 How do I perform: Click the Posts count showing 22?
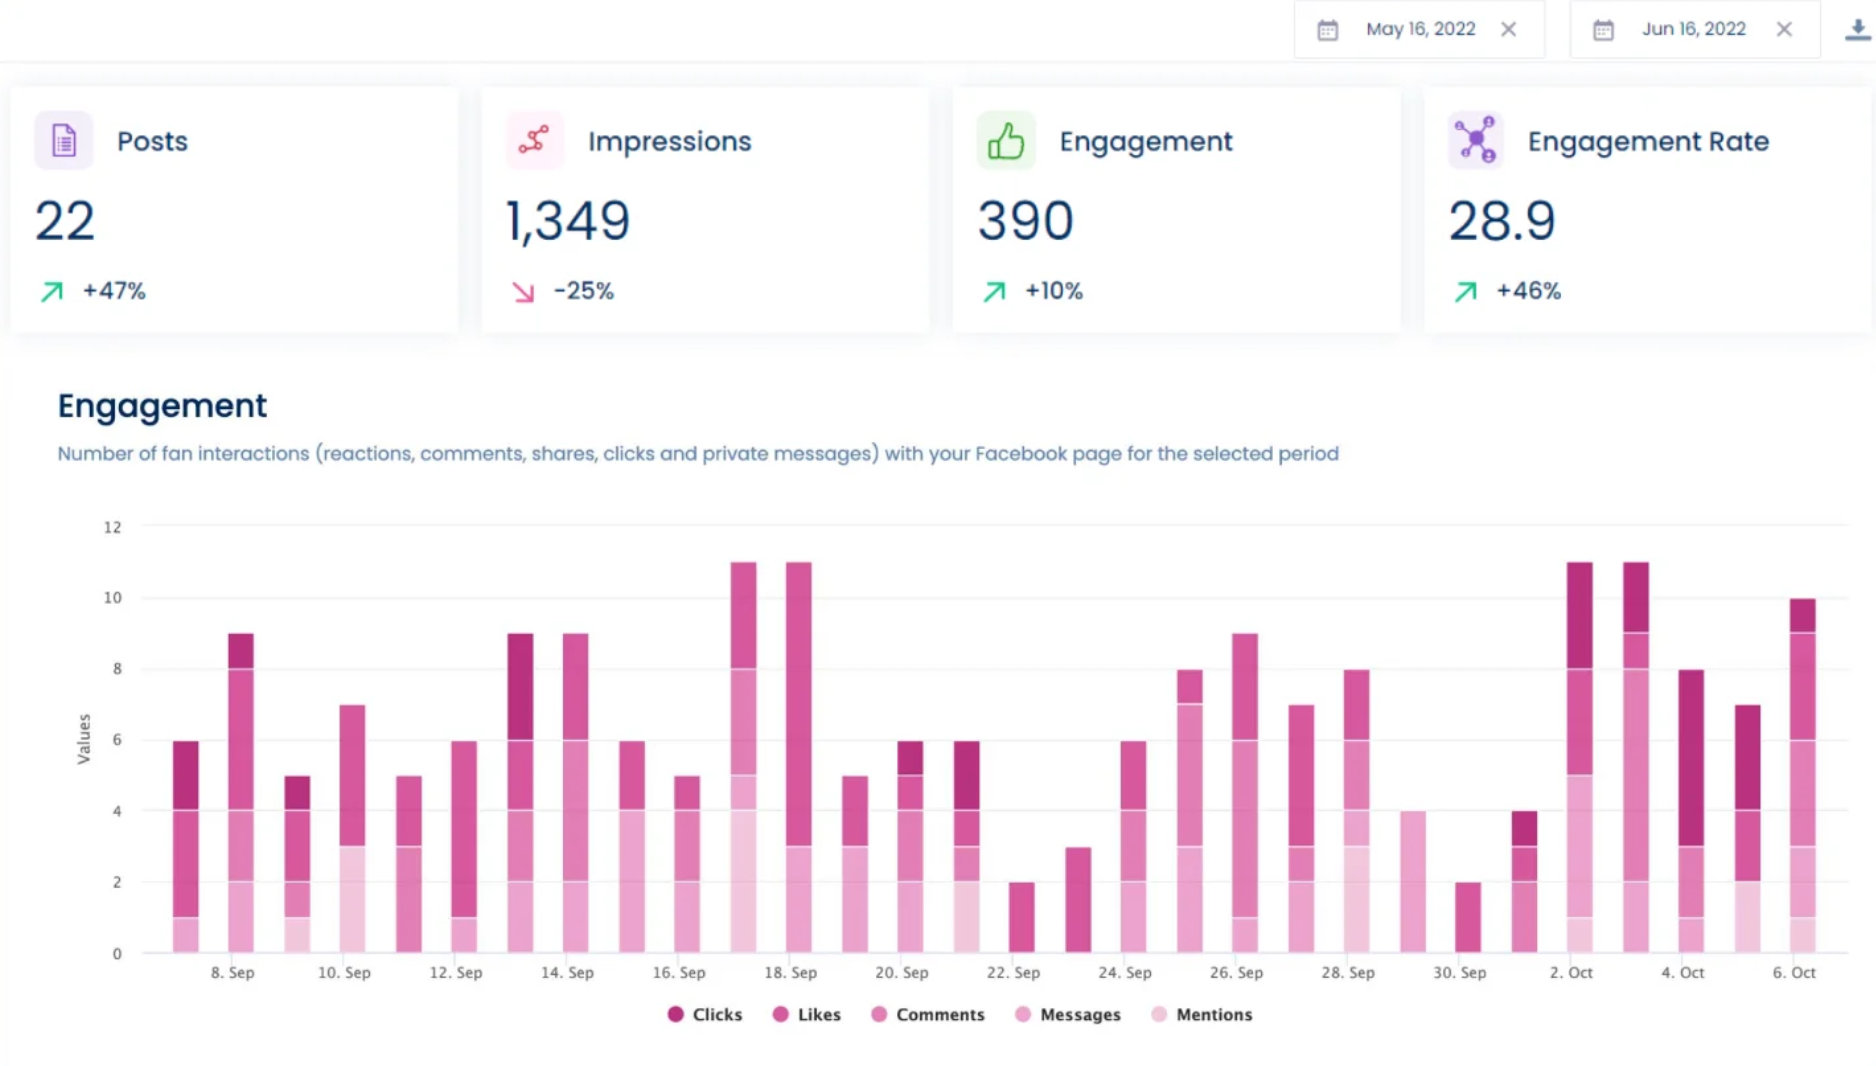coord(64,221)
